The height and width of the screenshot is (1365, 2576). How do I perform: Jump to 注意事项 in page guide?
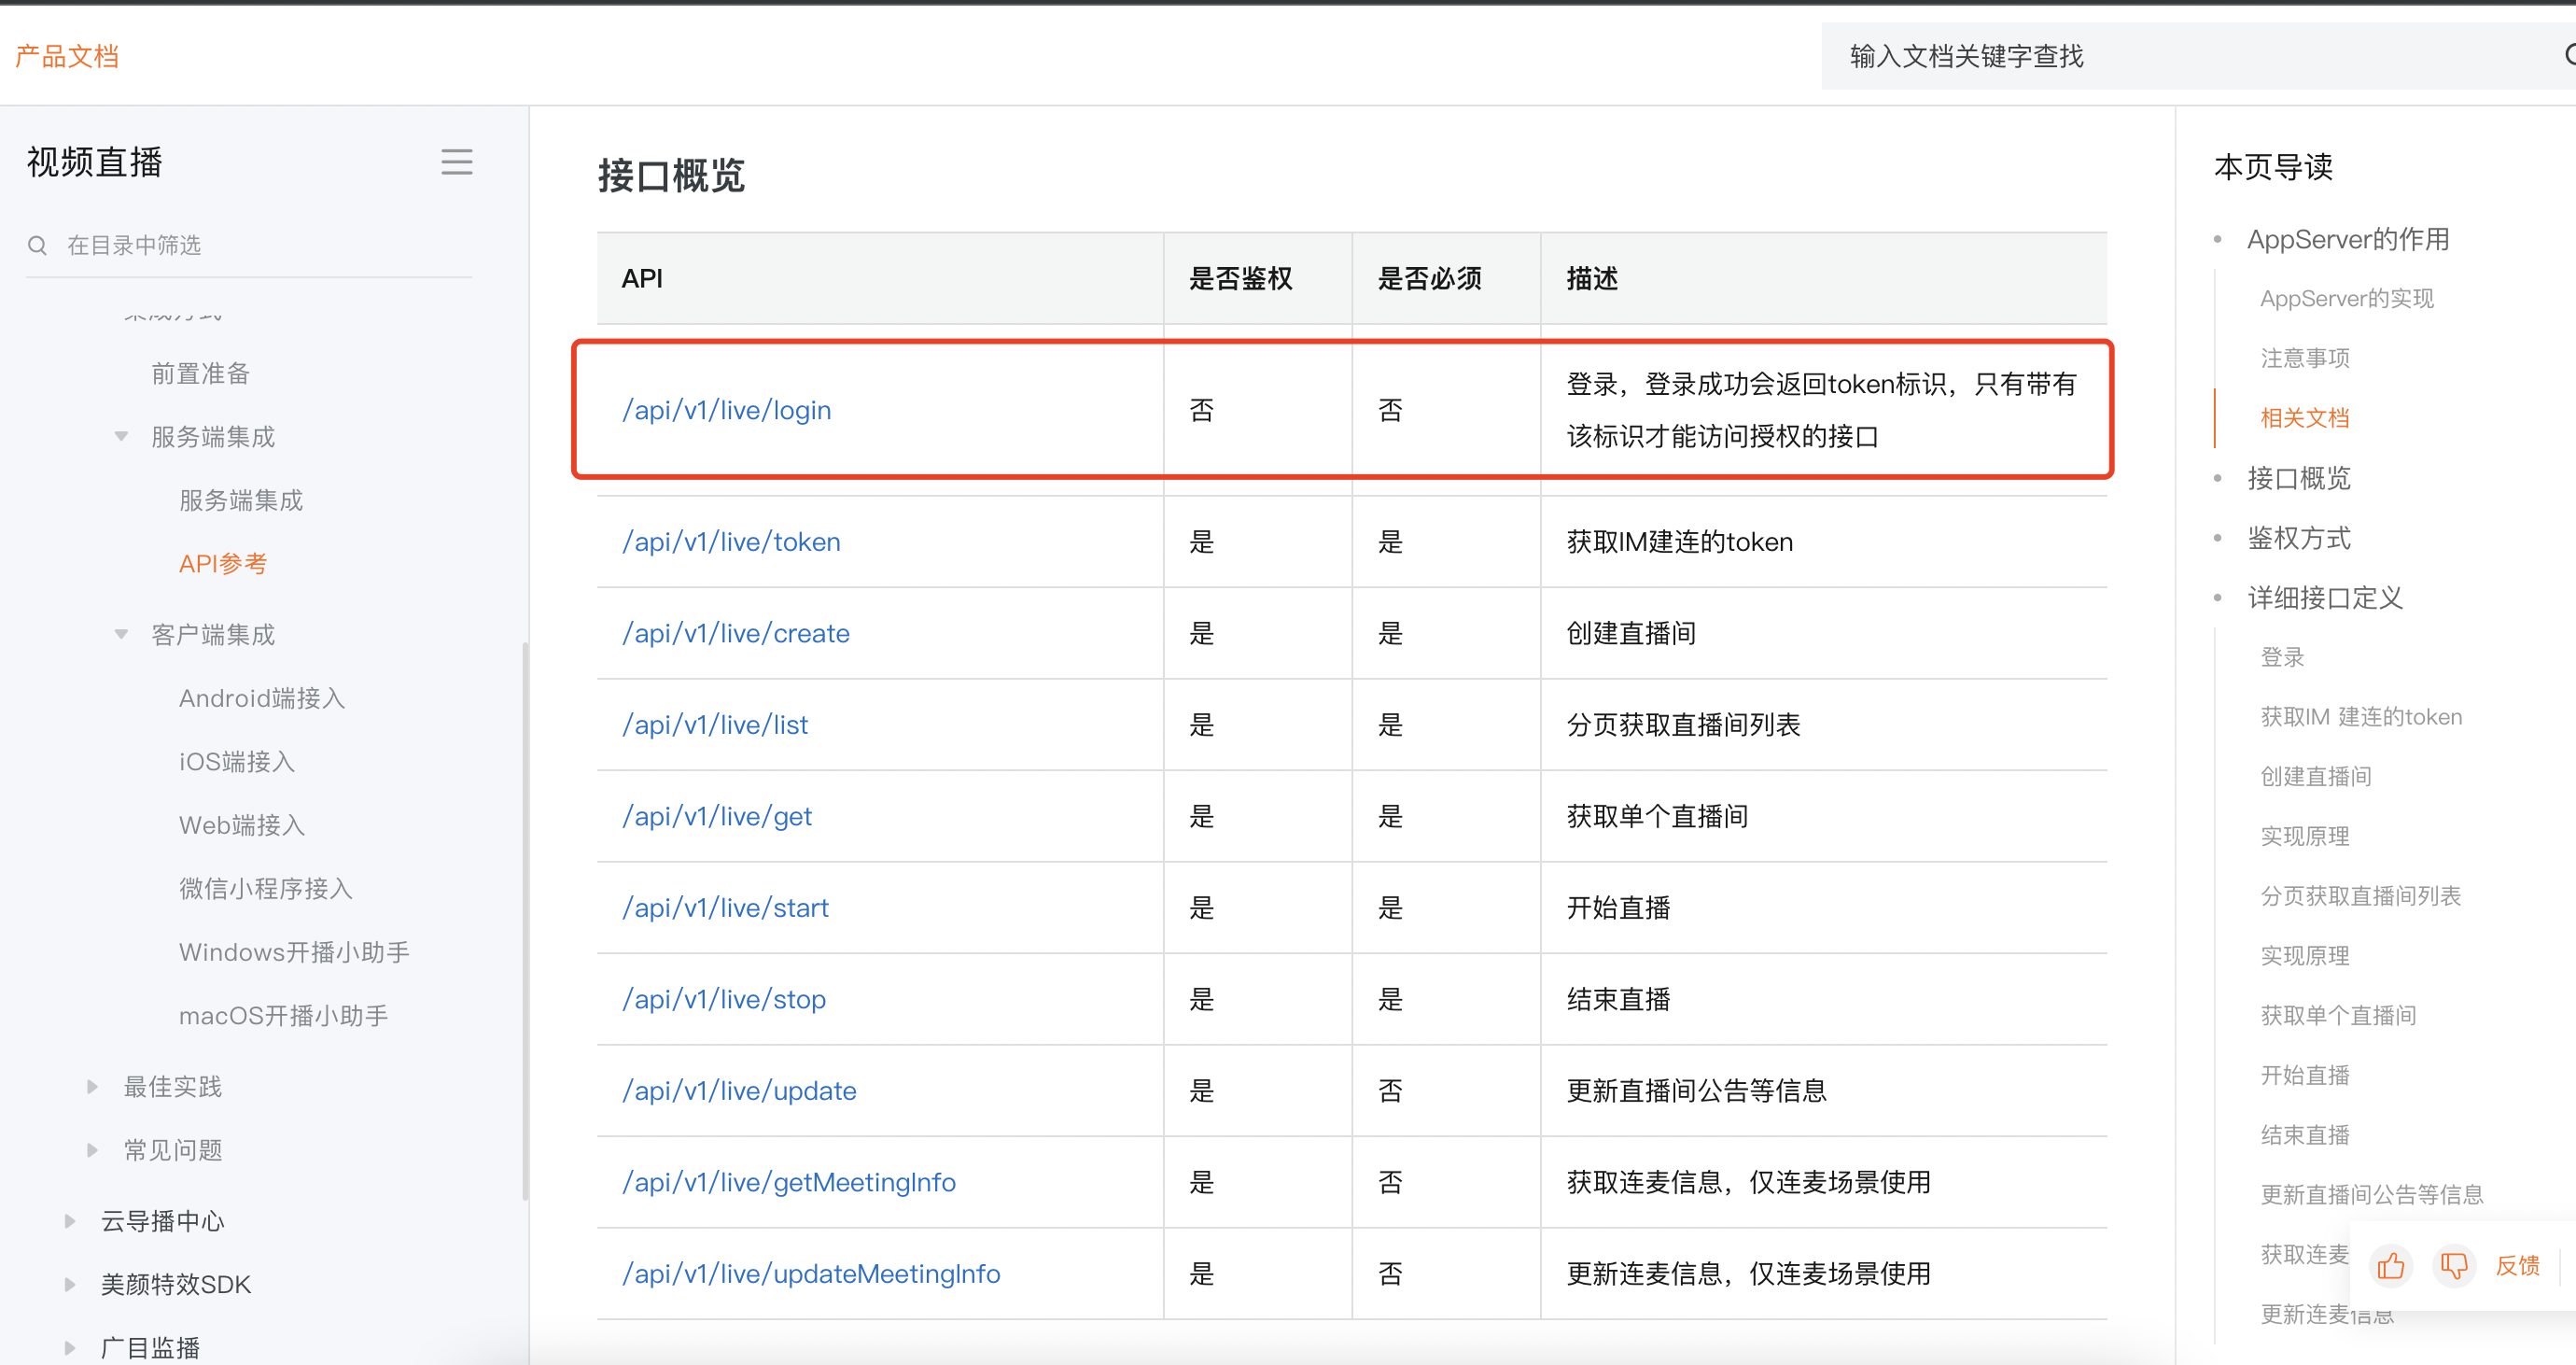2305,358
